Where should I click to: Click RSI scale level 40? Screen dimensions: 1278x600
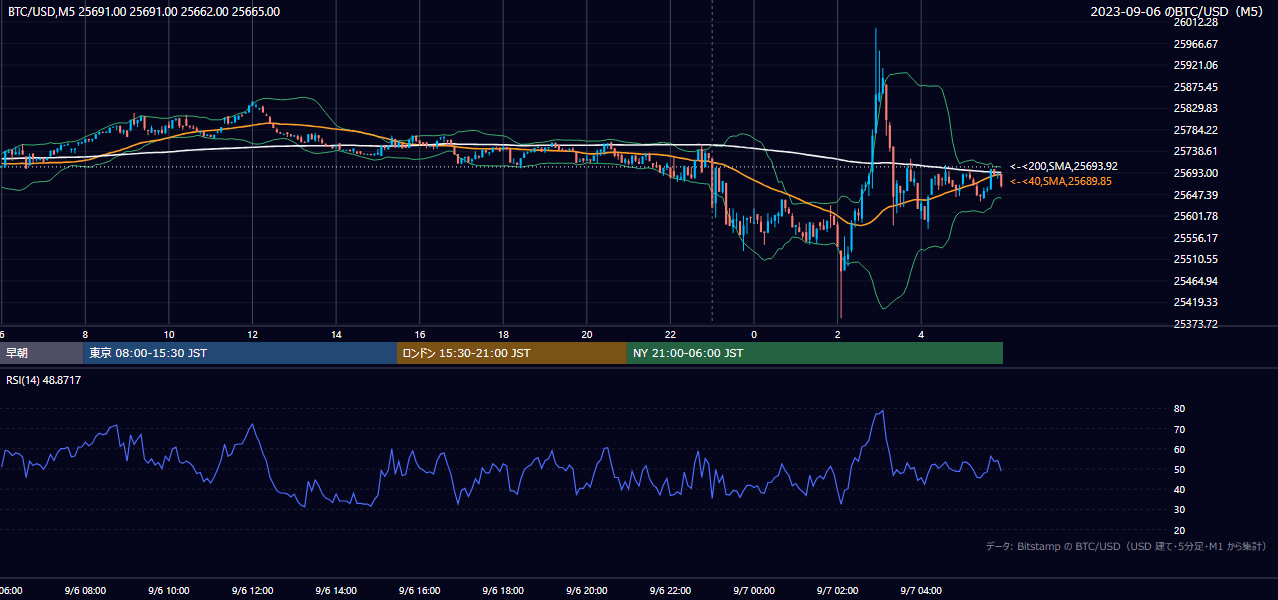point(1179,489)
